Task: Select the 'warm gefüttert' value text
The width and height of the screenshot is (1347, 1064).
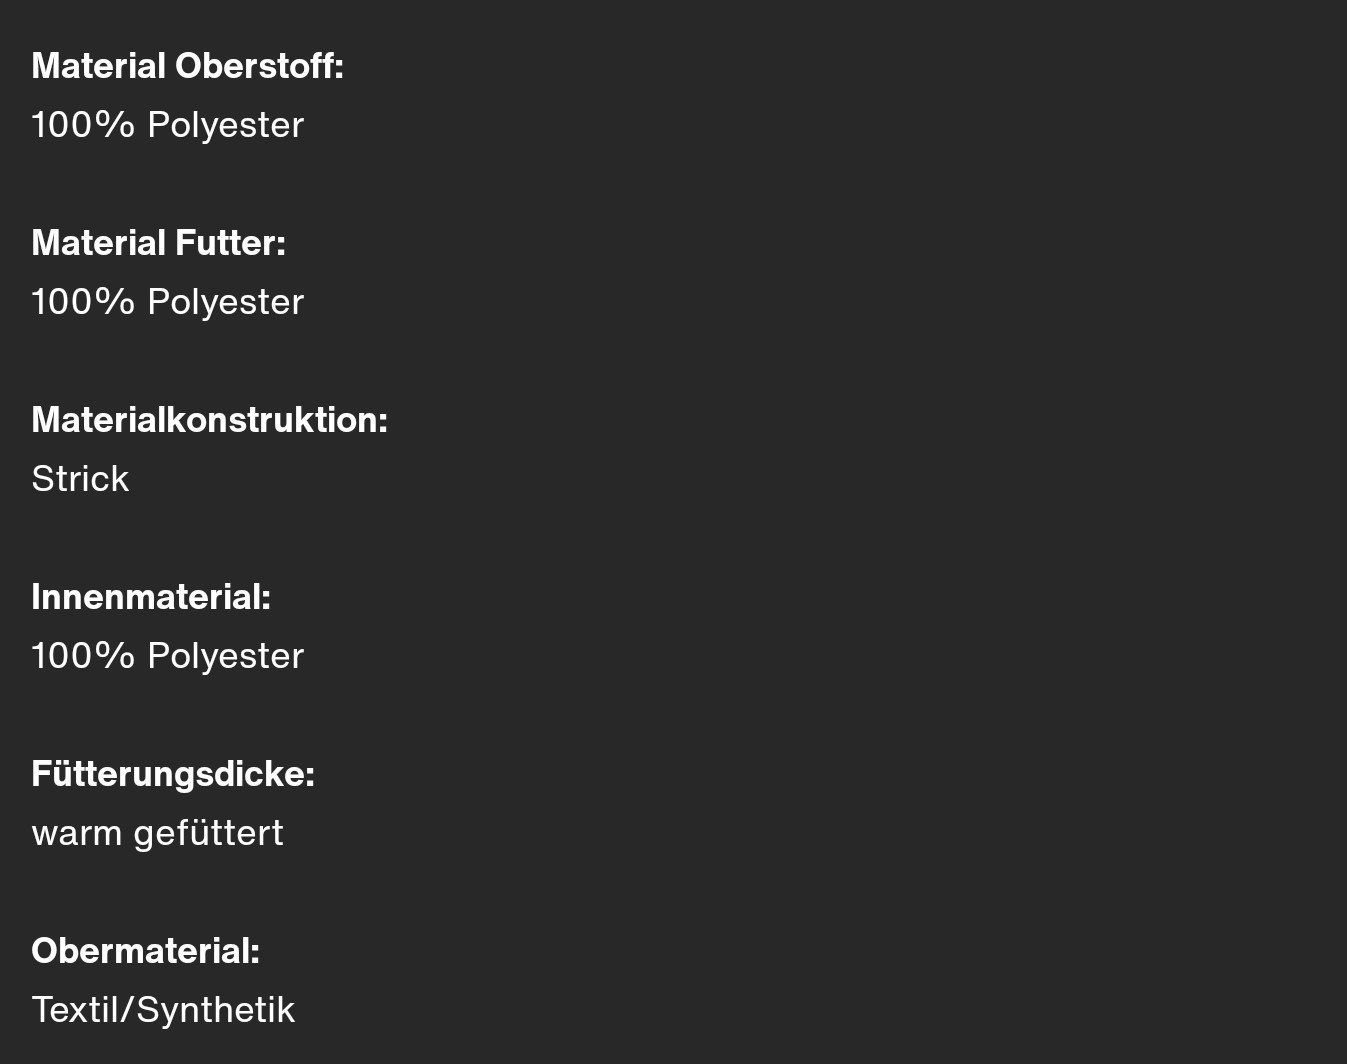Action: [x=158, y=834]
